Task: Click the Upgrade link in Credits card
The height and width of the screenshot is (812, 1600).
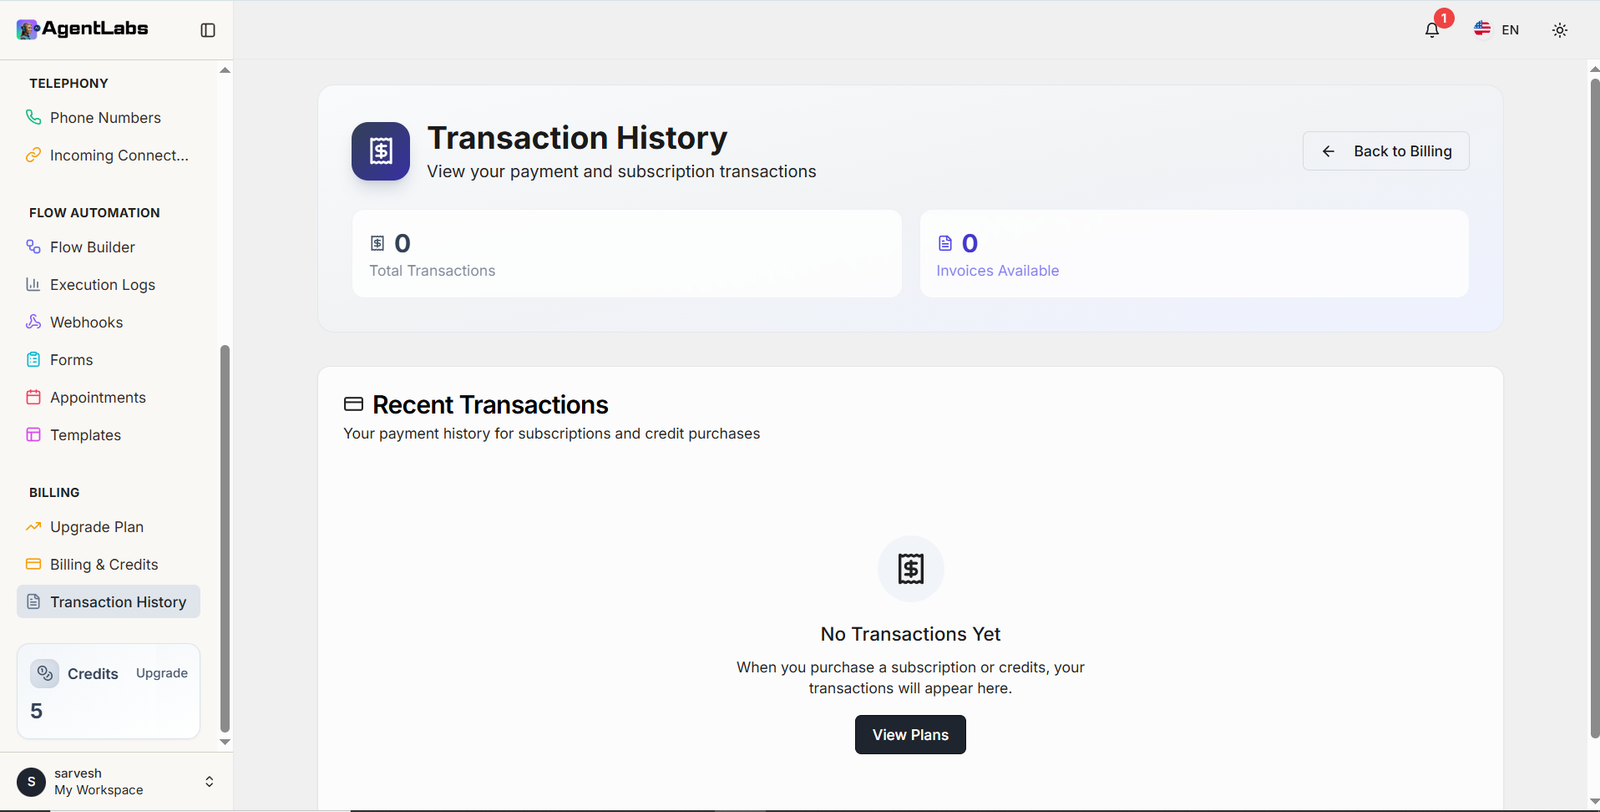Action: pyautogui.click(x=162, y=673)
